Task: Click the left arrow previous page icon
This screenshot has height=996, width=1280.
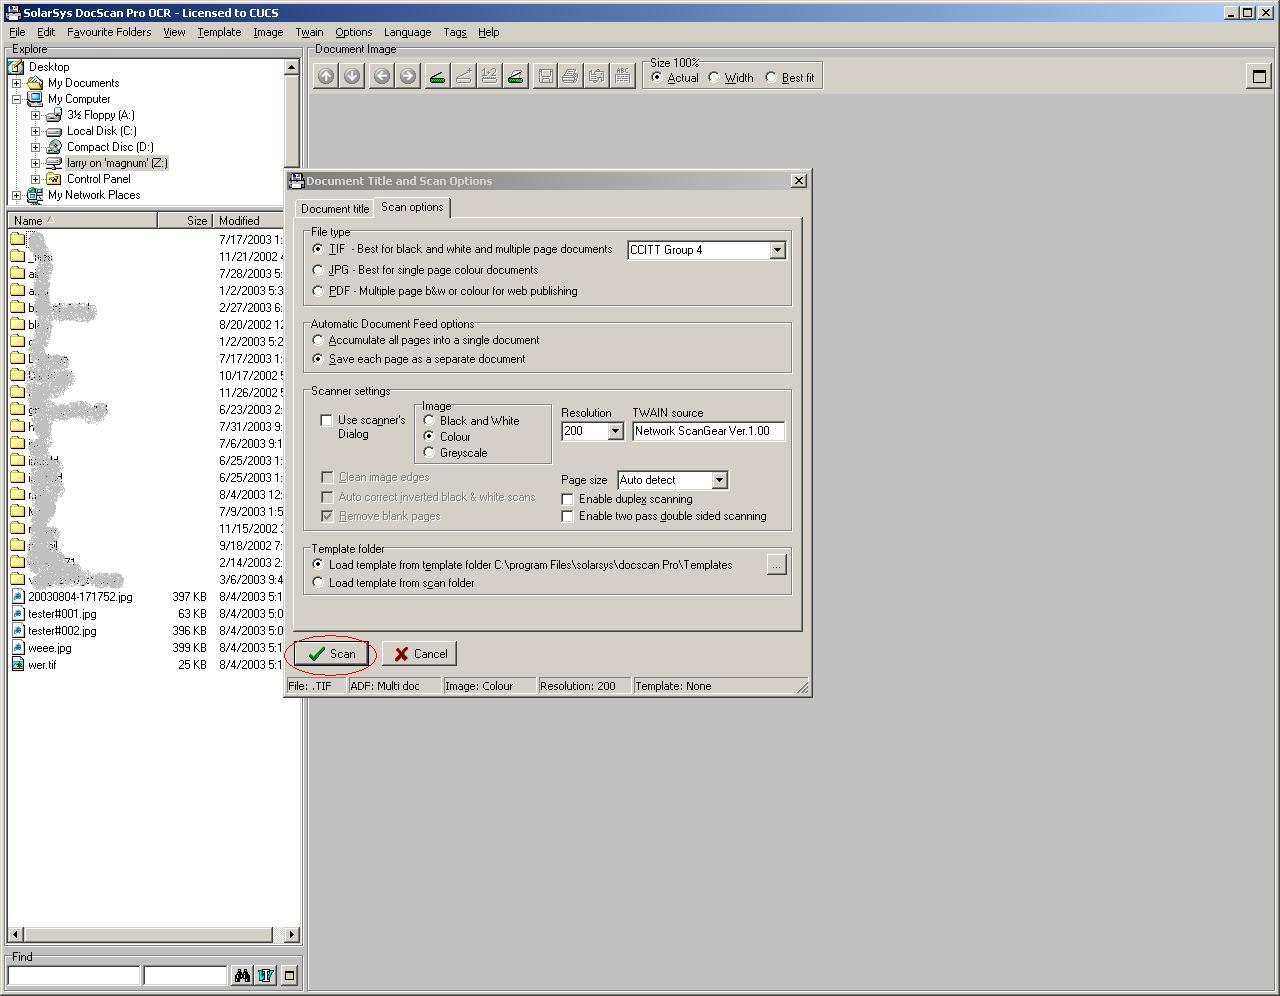Action: (x=381, y=75)
